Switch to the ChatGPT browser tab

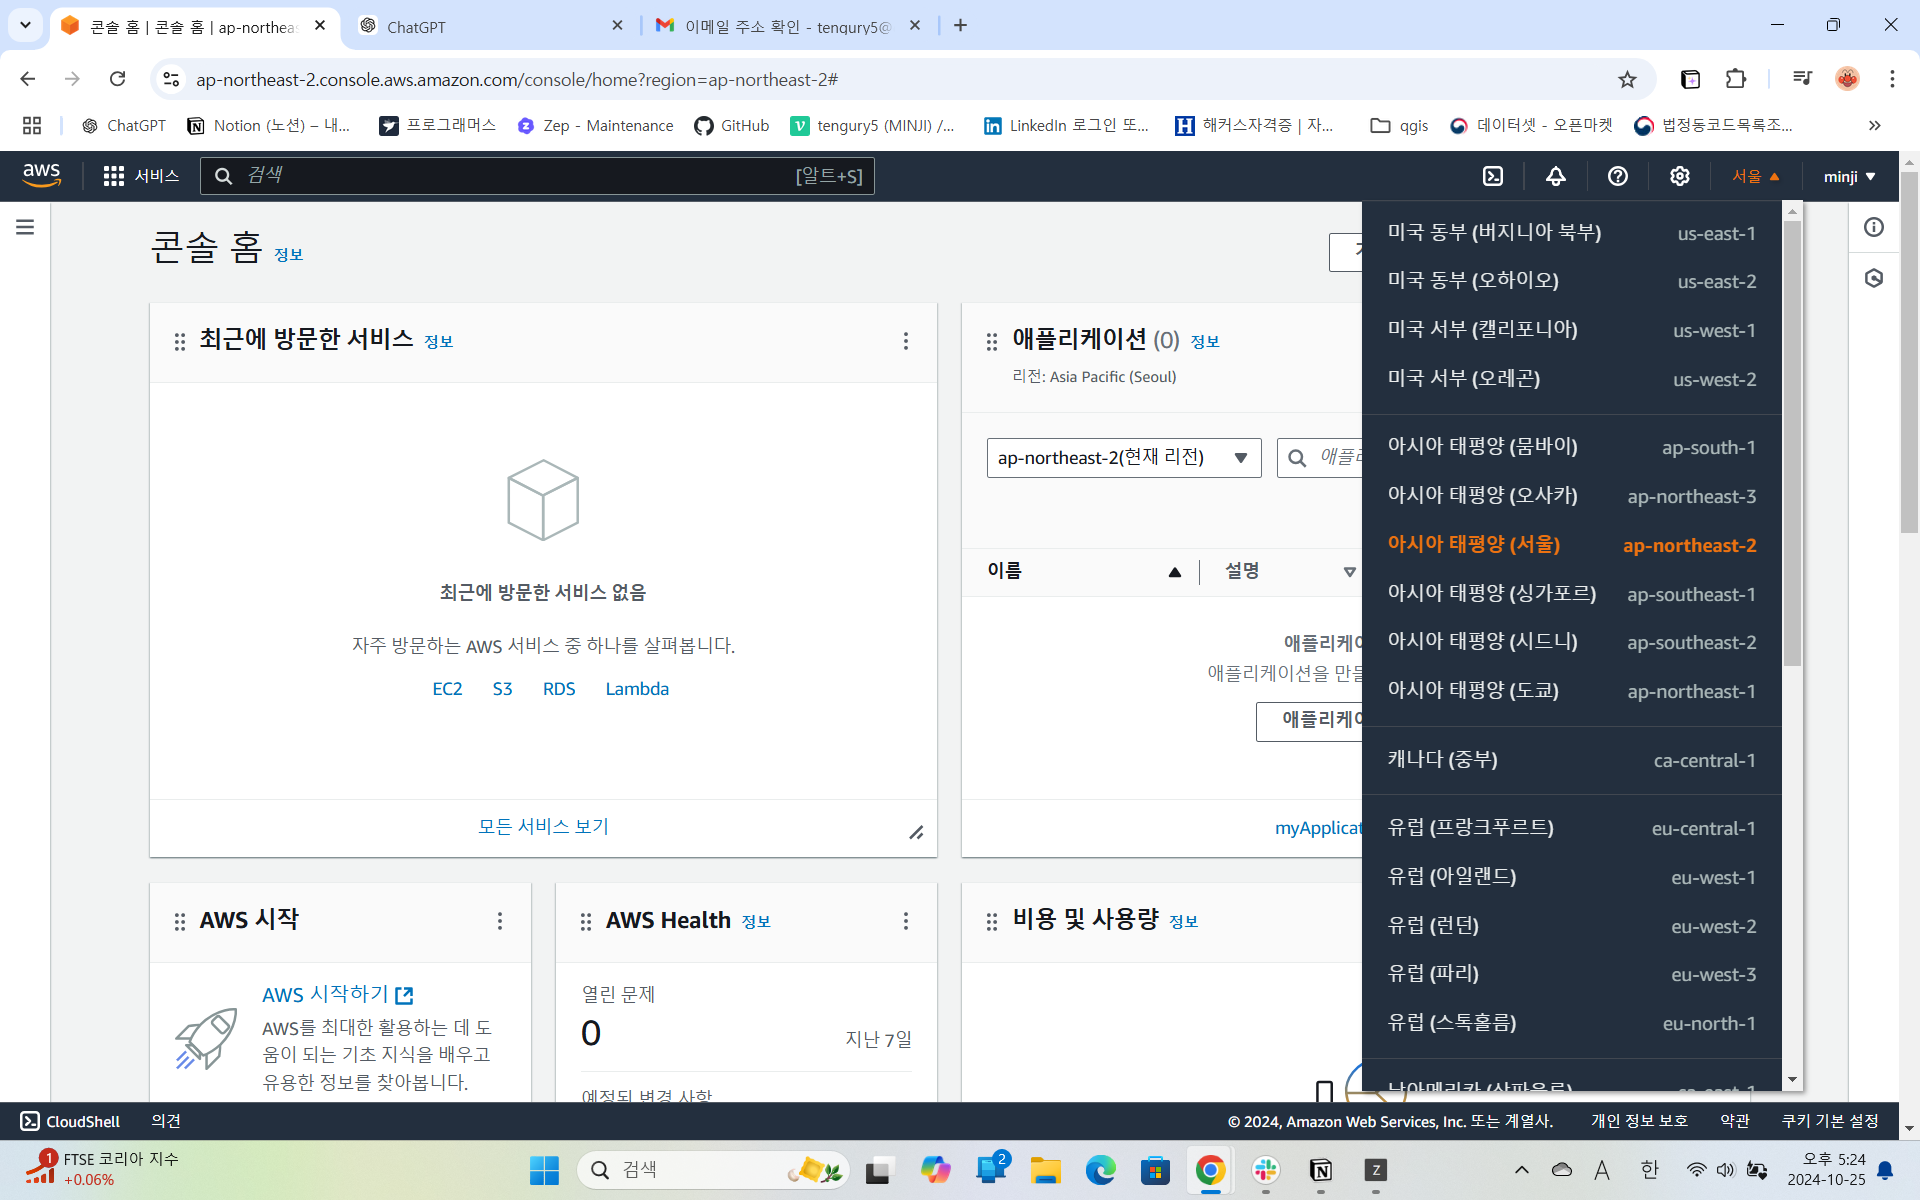(x=491, y=26)
